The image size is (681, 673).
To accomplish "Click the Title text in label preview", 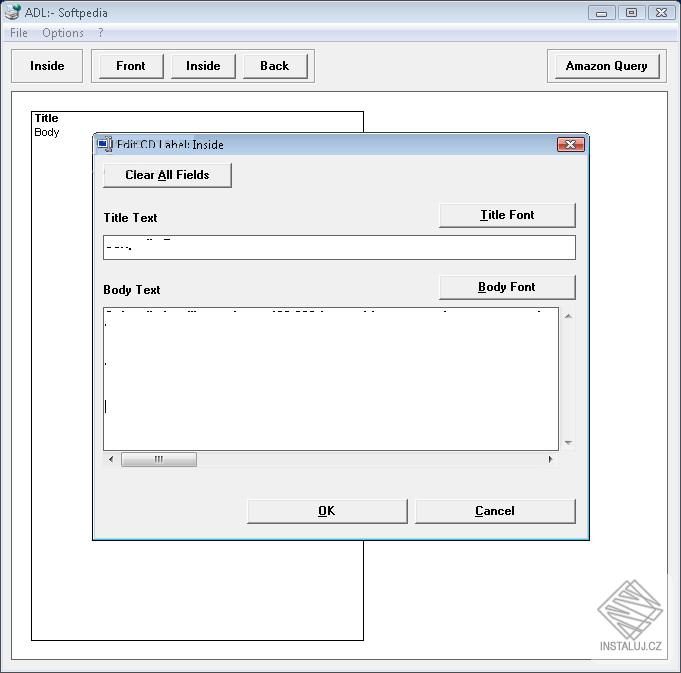I will coord(46,118).
